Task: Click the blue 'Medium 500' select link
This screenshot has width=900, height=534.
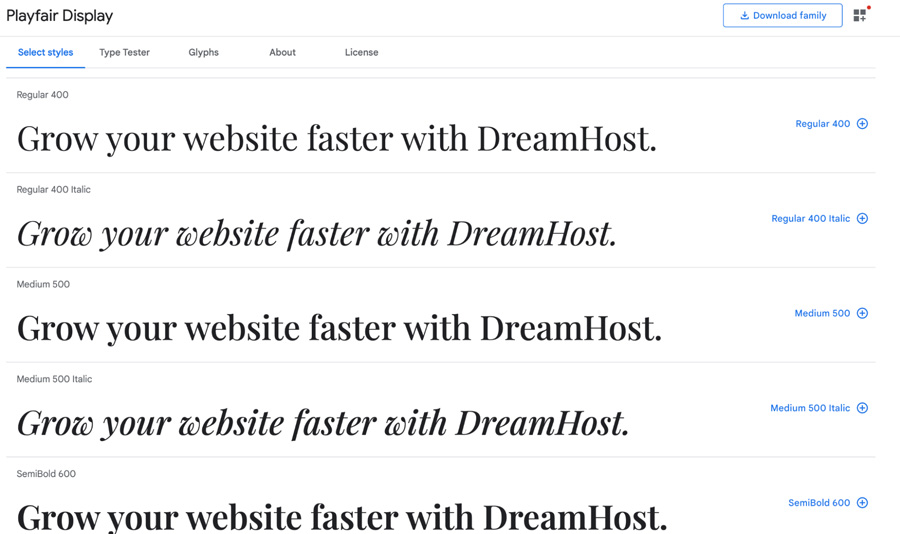Action: click(x=822, y=313)
